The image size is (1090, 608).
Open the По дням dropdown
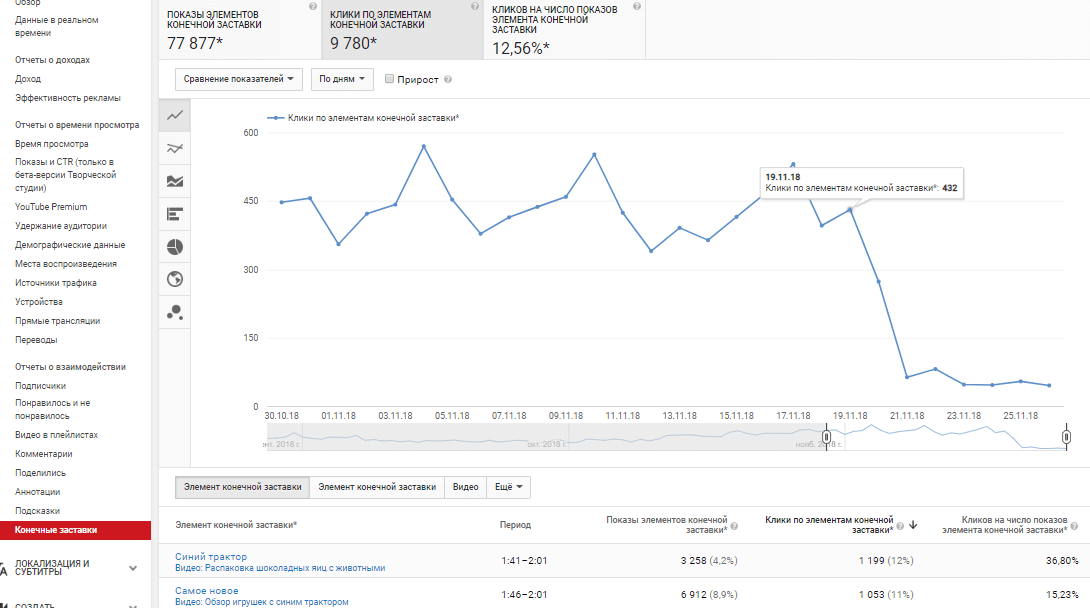343,79
